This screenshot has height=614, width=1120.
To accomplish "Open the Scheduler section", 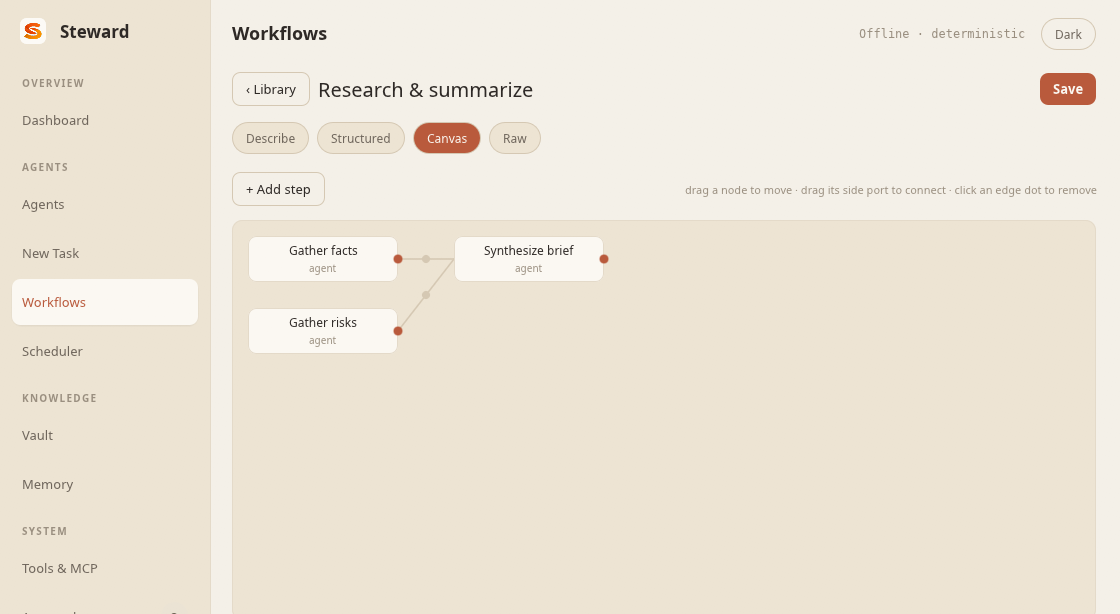I will coord(105,351).
